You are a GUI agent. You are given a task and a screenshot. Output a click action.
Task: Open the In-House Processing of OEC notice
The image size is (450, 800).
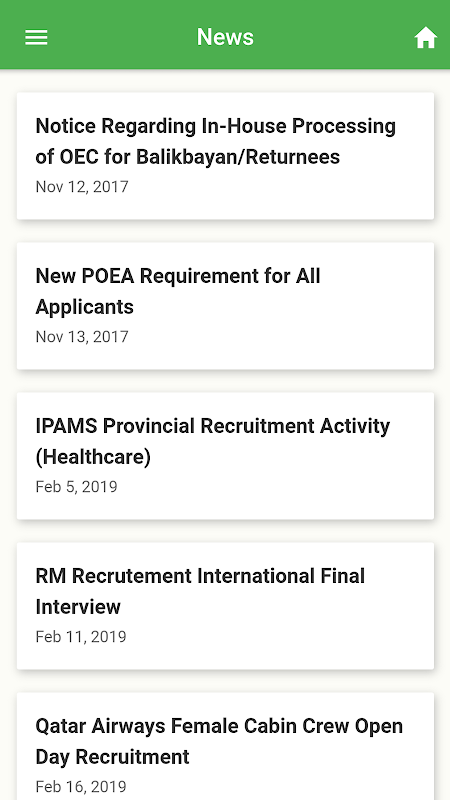click(x=226, y=156)
